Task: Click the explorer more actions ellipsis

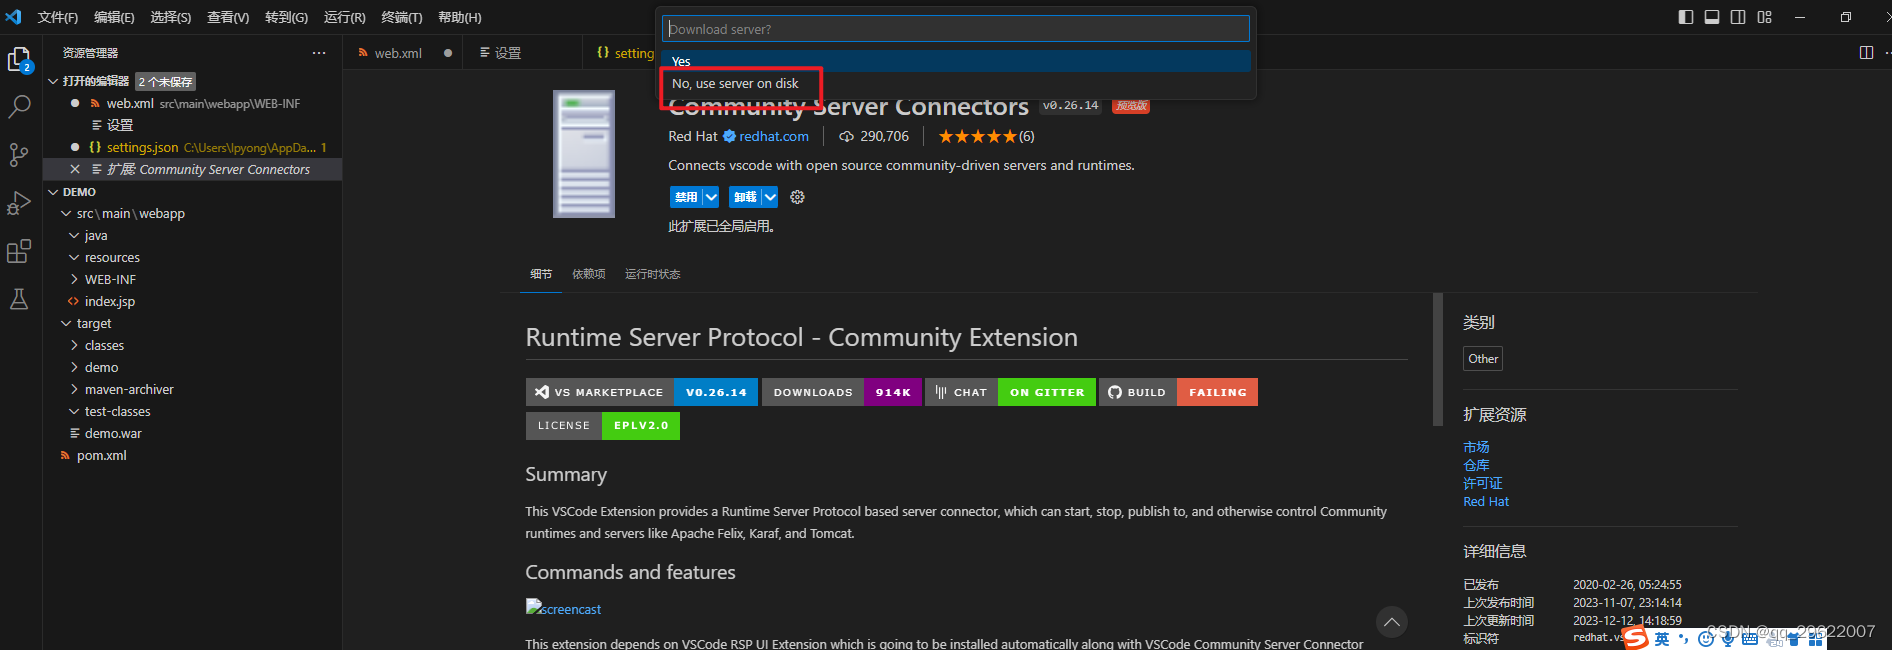Action: (x=319, y=53)
